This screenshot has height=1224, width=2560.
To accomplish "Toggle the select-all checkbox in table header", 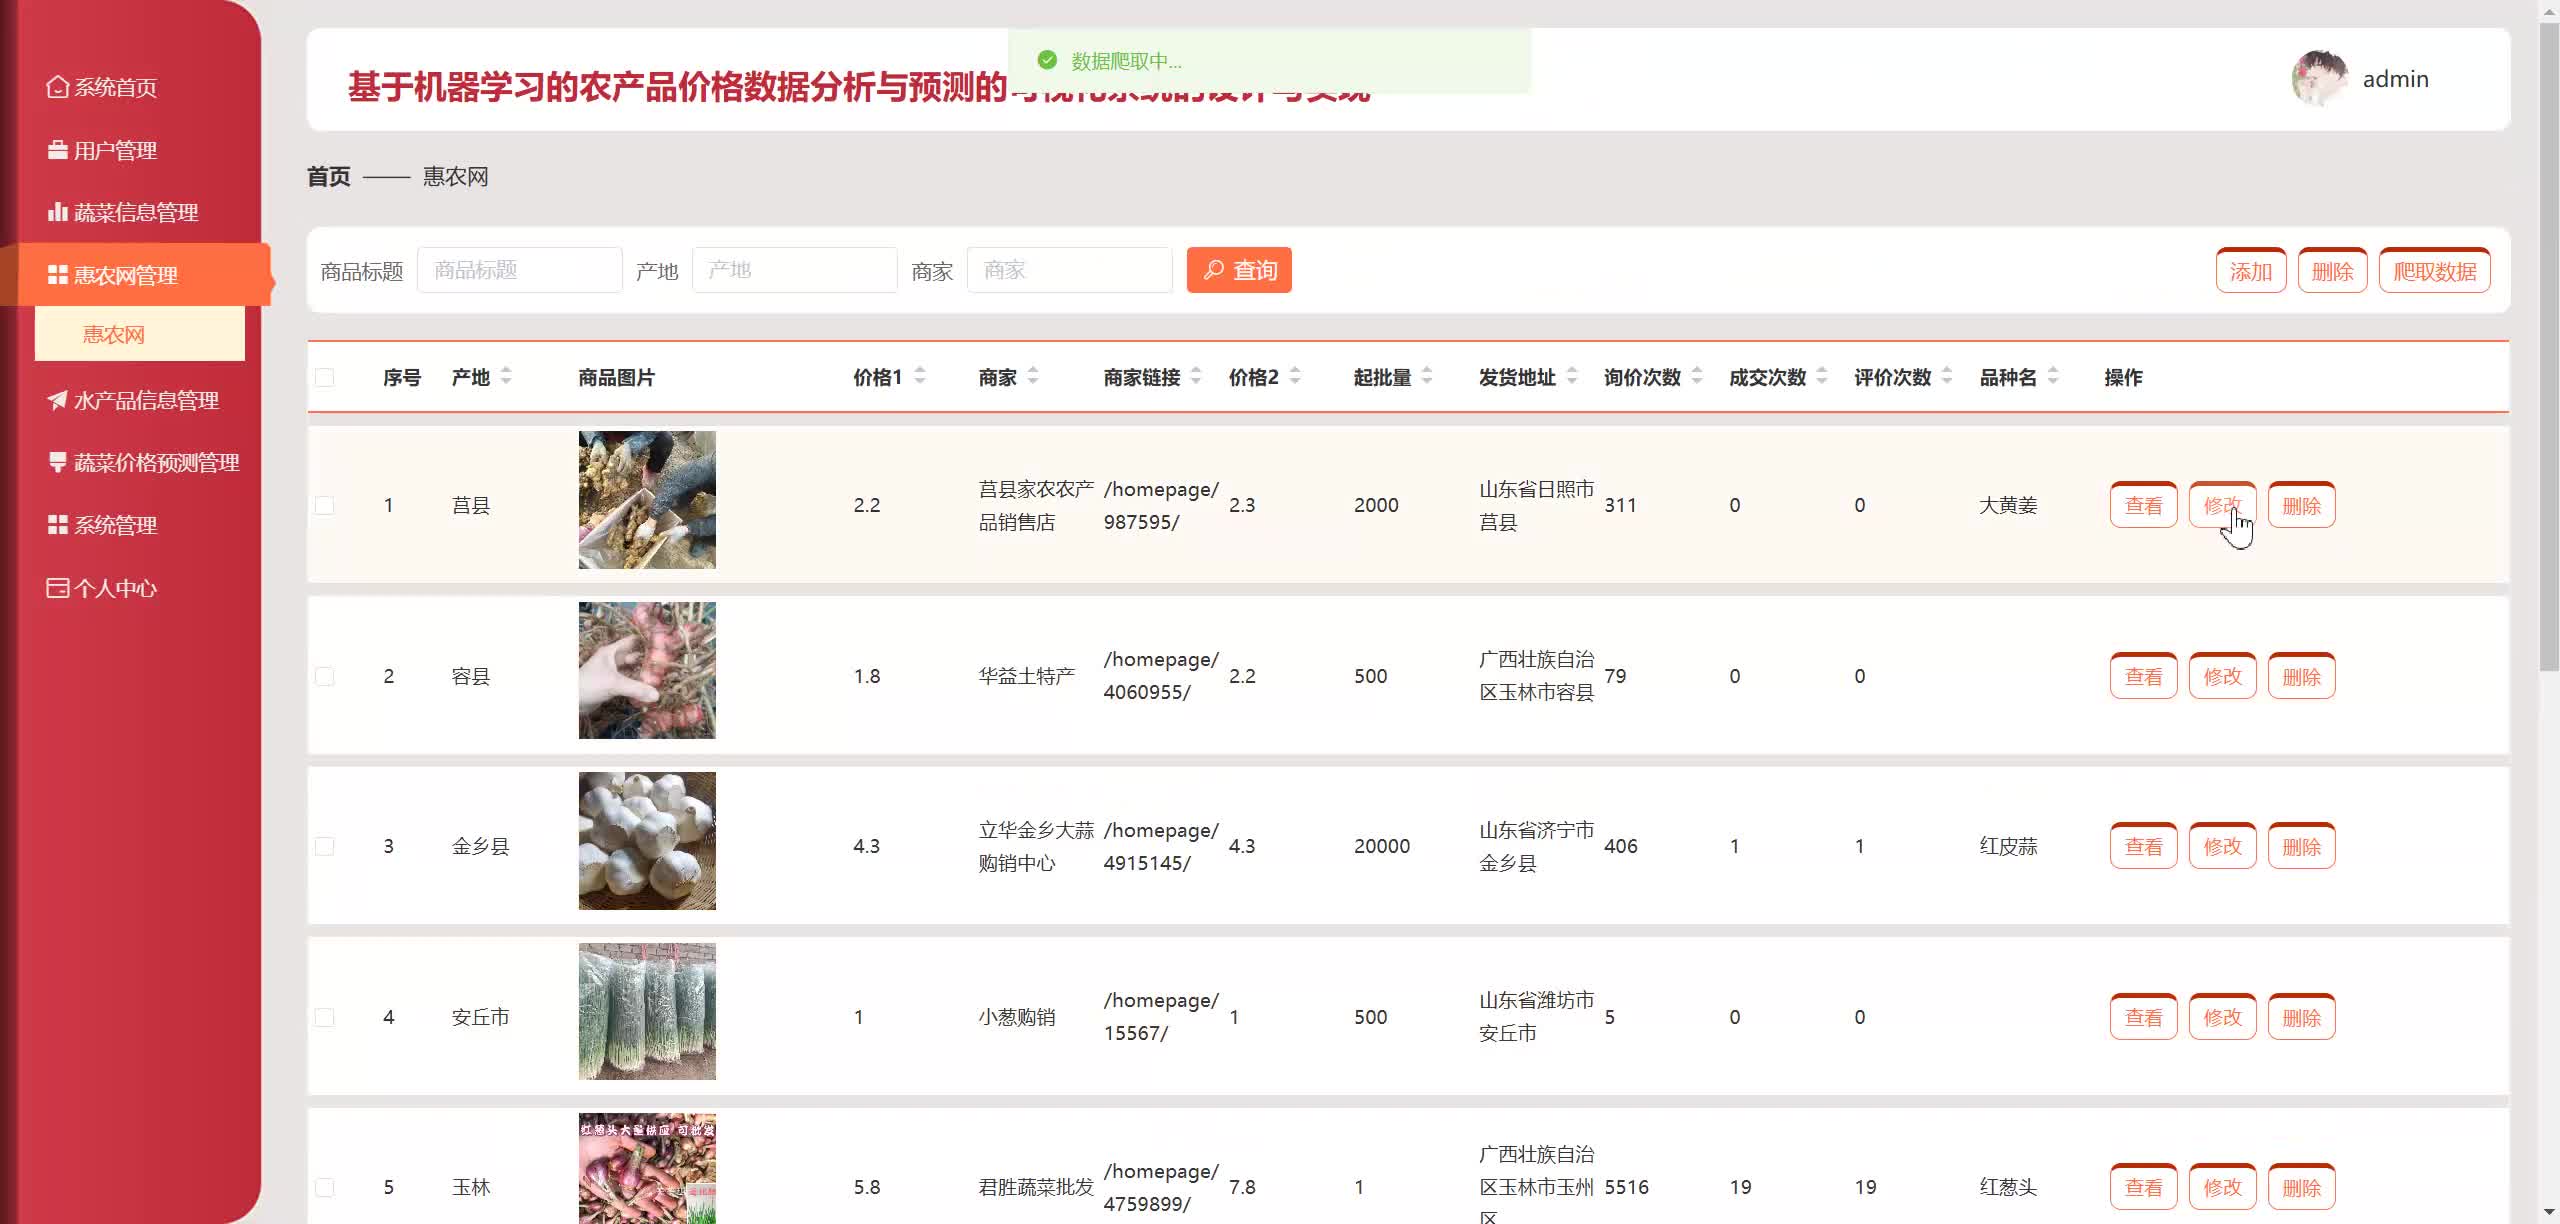I will 324,378.
